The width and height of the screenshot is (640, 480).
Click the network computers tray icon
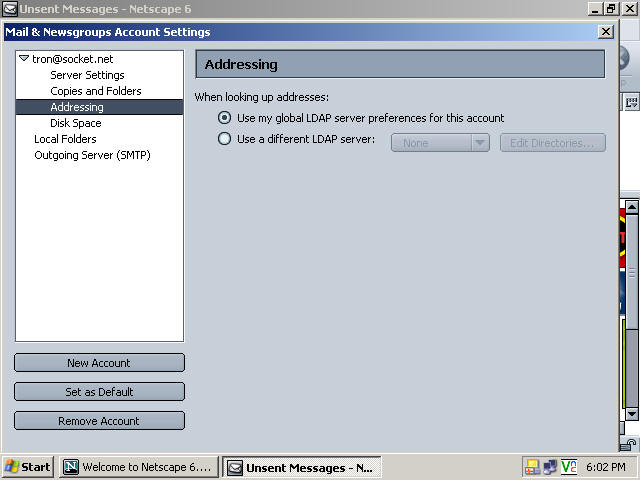click(550, 467)
